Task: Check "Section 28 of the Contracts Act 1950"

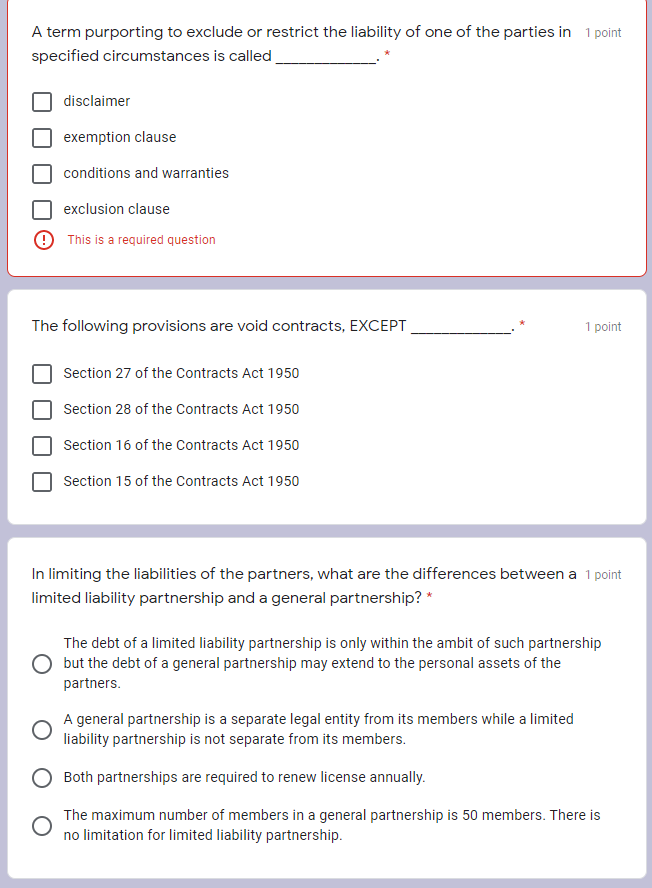Action: coord(41,409)
